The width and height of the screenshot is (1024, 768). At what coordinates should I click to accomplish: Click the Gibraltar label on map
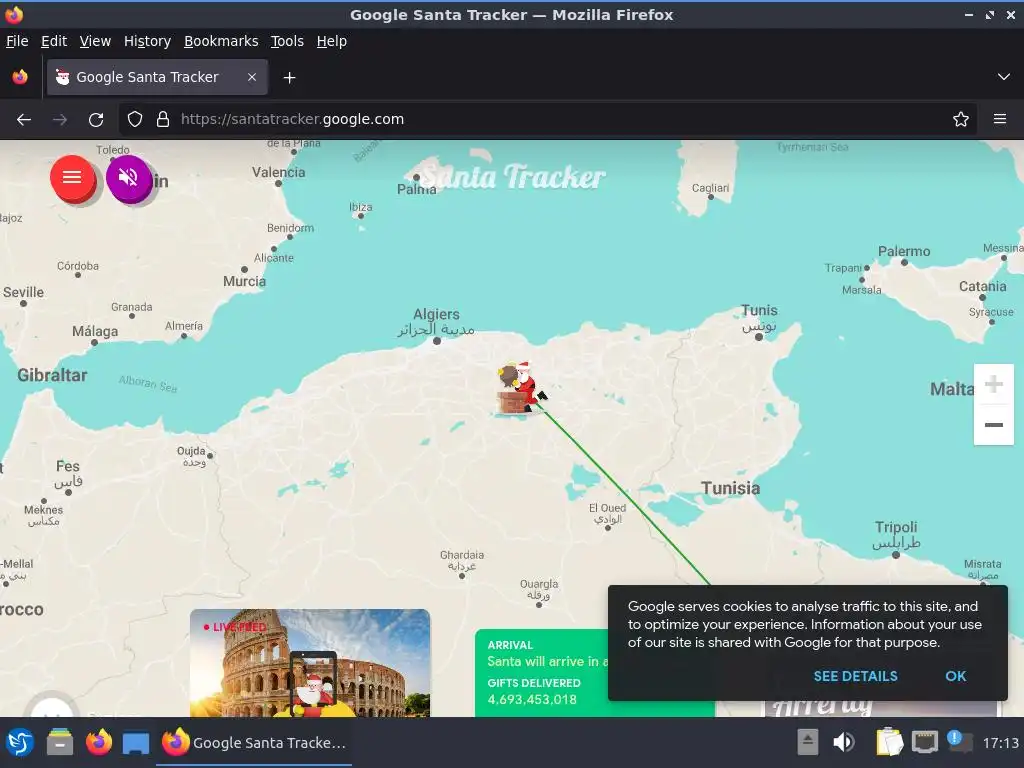52,376
